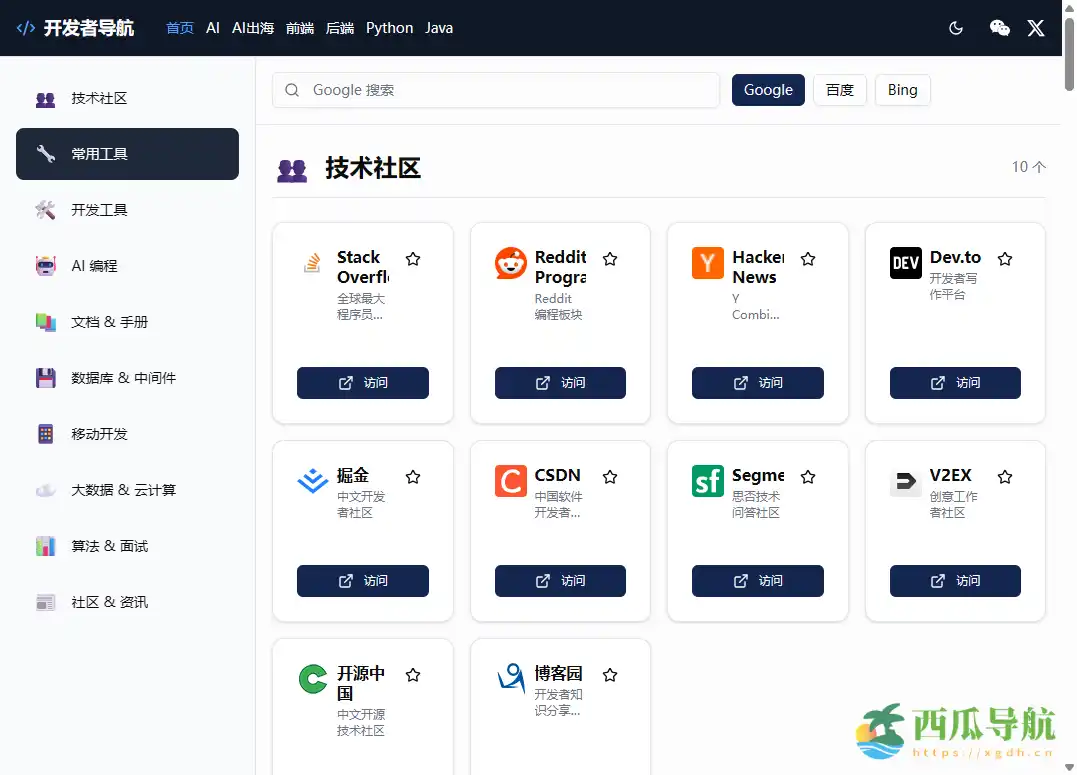Open the 技术社区 sidebar category
The image size is (1077, 775).
(x=127, y=98)
